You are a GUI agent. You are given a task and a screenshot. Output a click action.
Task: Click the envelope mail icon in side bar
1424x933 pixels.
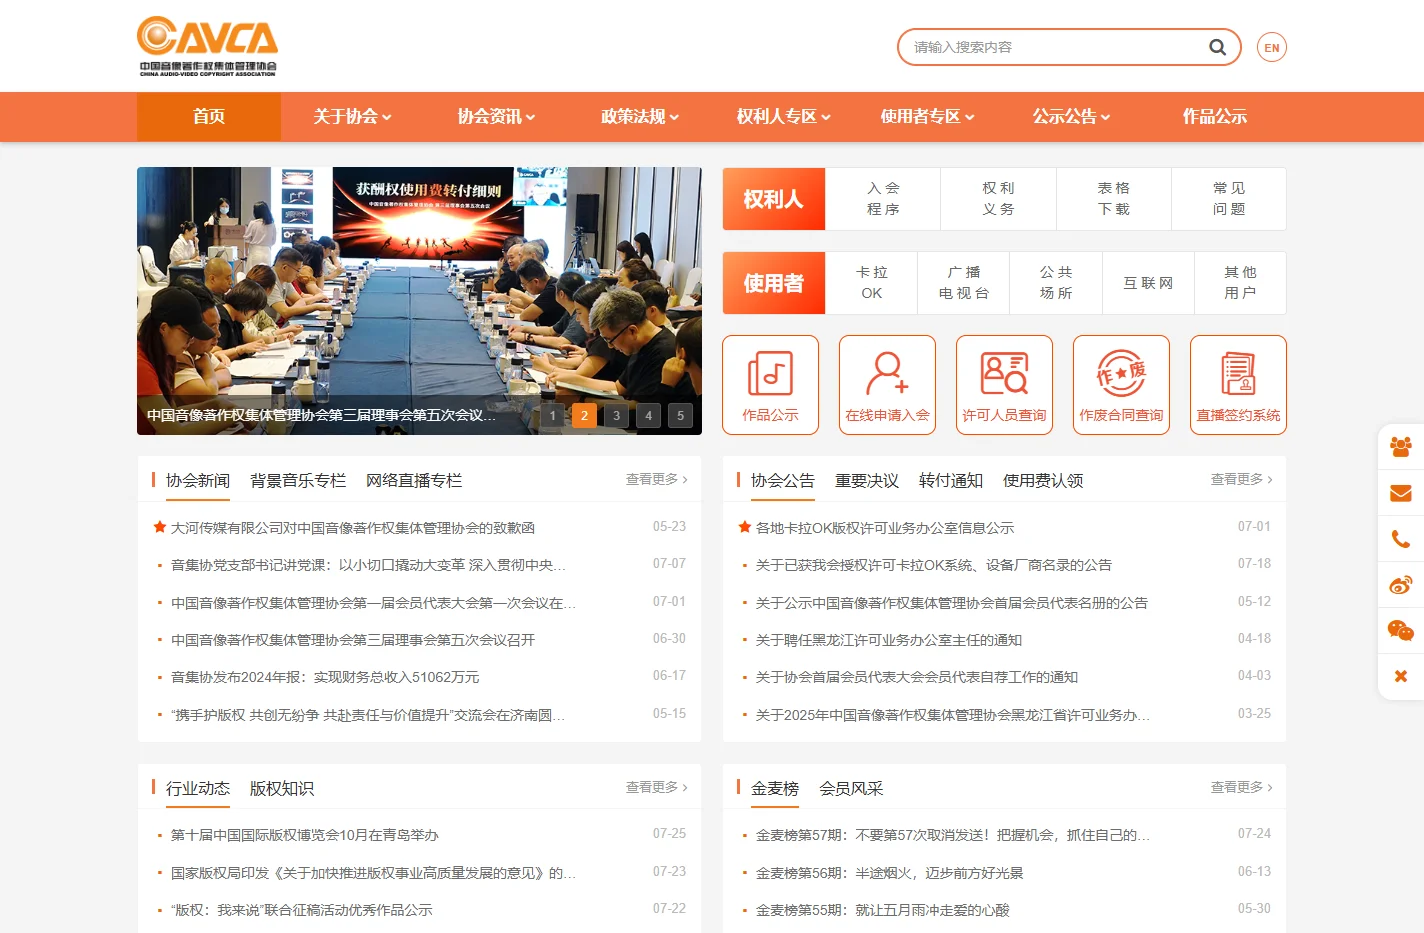pos(1401,493)
